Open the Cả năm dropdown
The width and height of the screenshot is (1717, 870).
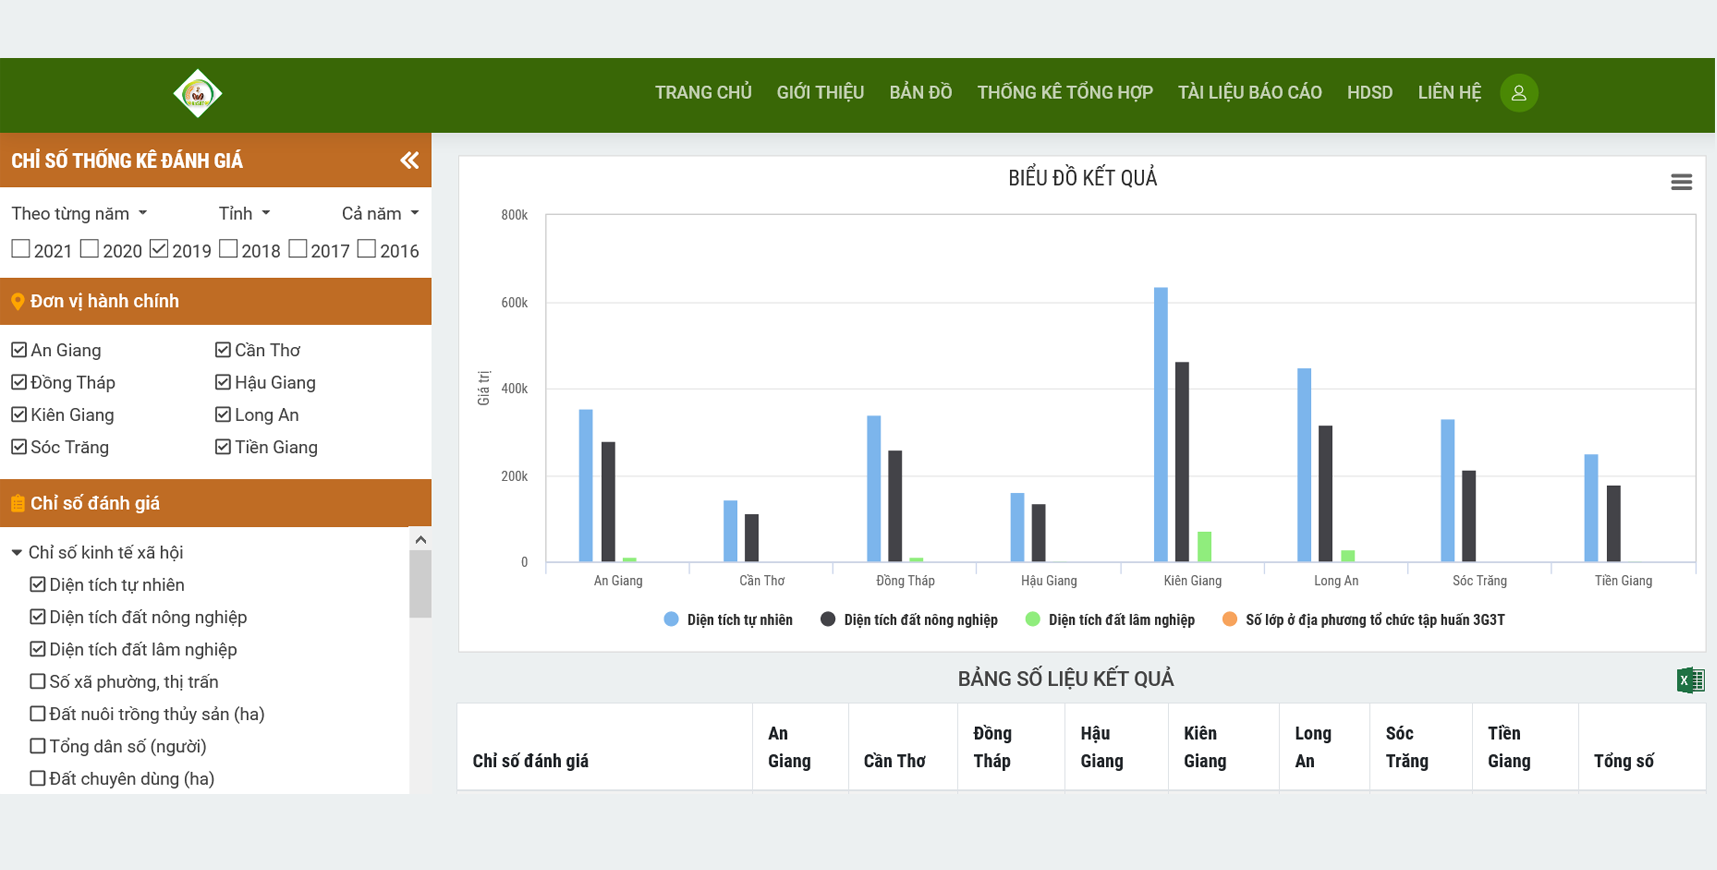click(380, 214)
